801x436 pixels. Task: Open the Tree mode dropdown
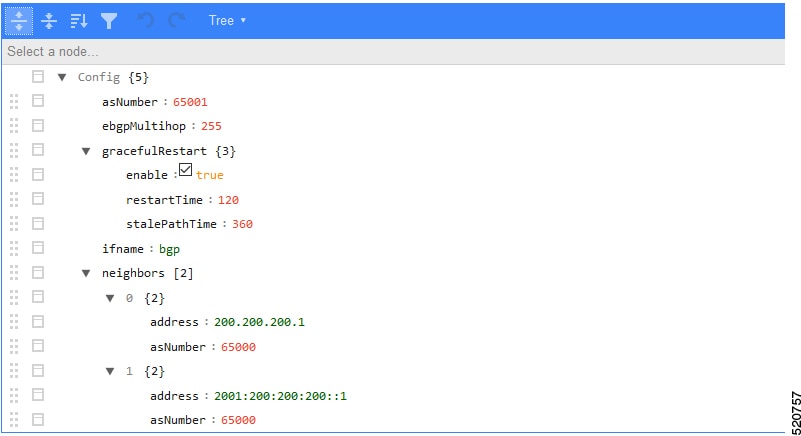tap(227, 20)
